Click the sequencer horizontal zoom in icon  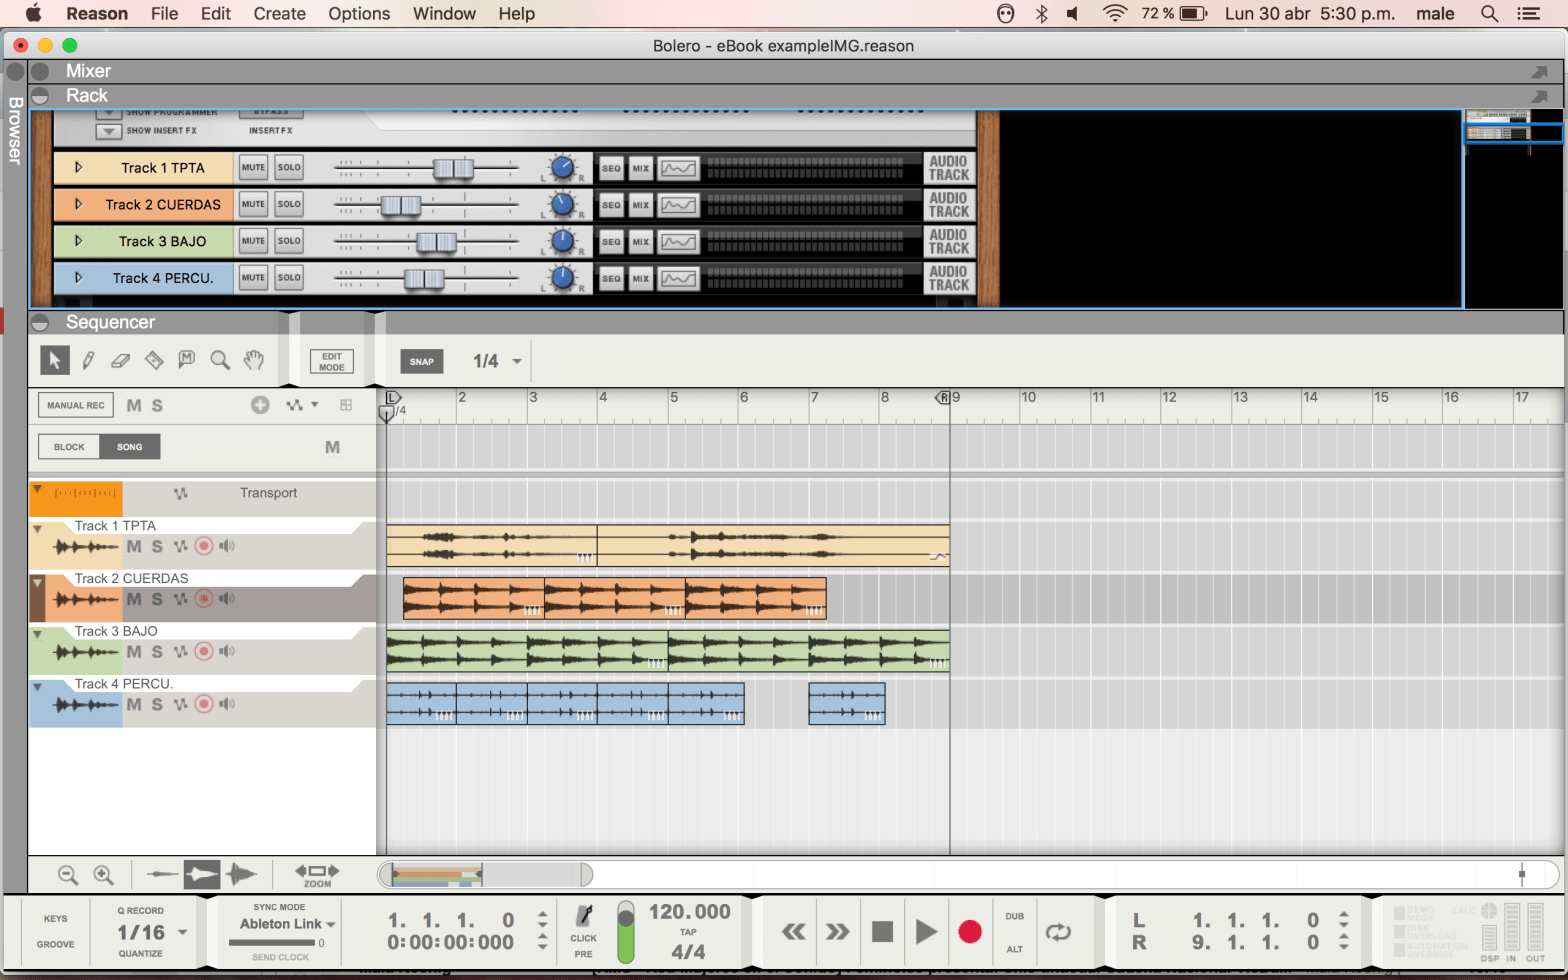103,875
